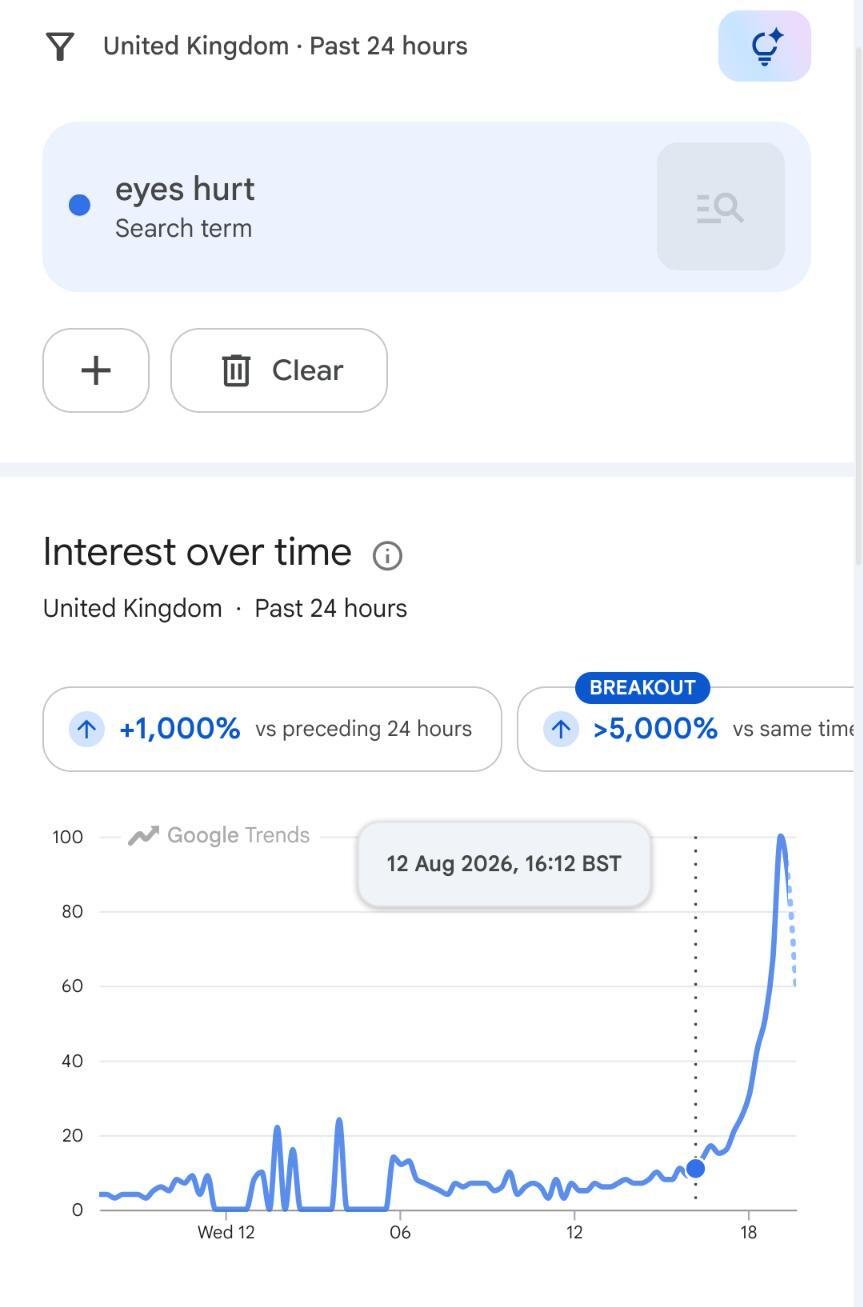Add a comparison term with plus button
Screen dimensions: 863x1307
tap(96, 370)
